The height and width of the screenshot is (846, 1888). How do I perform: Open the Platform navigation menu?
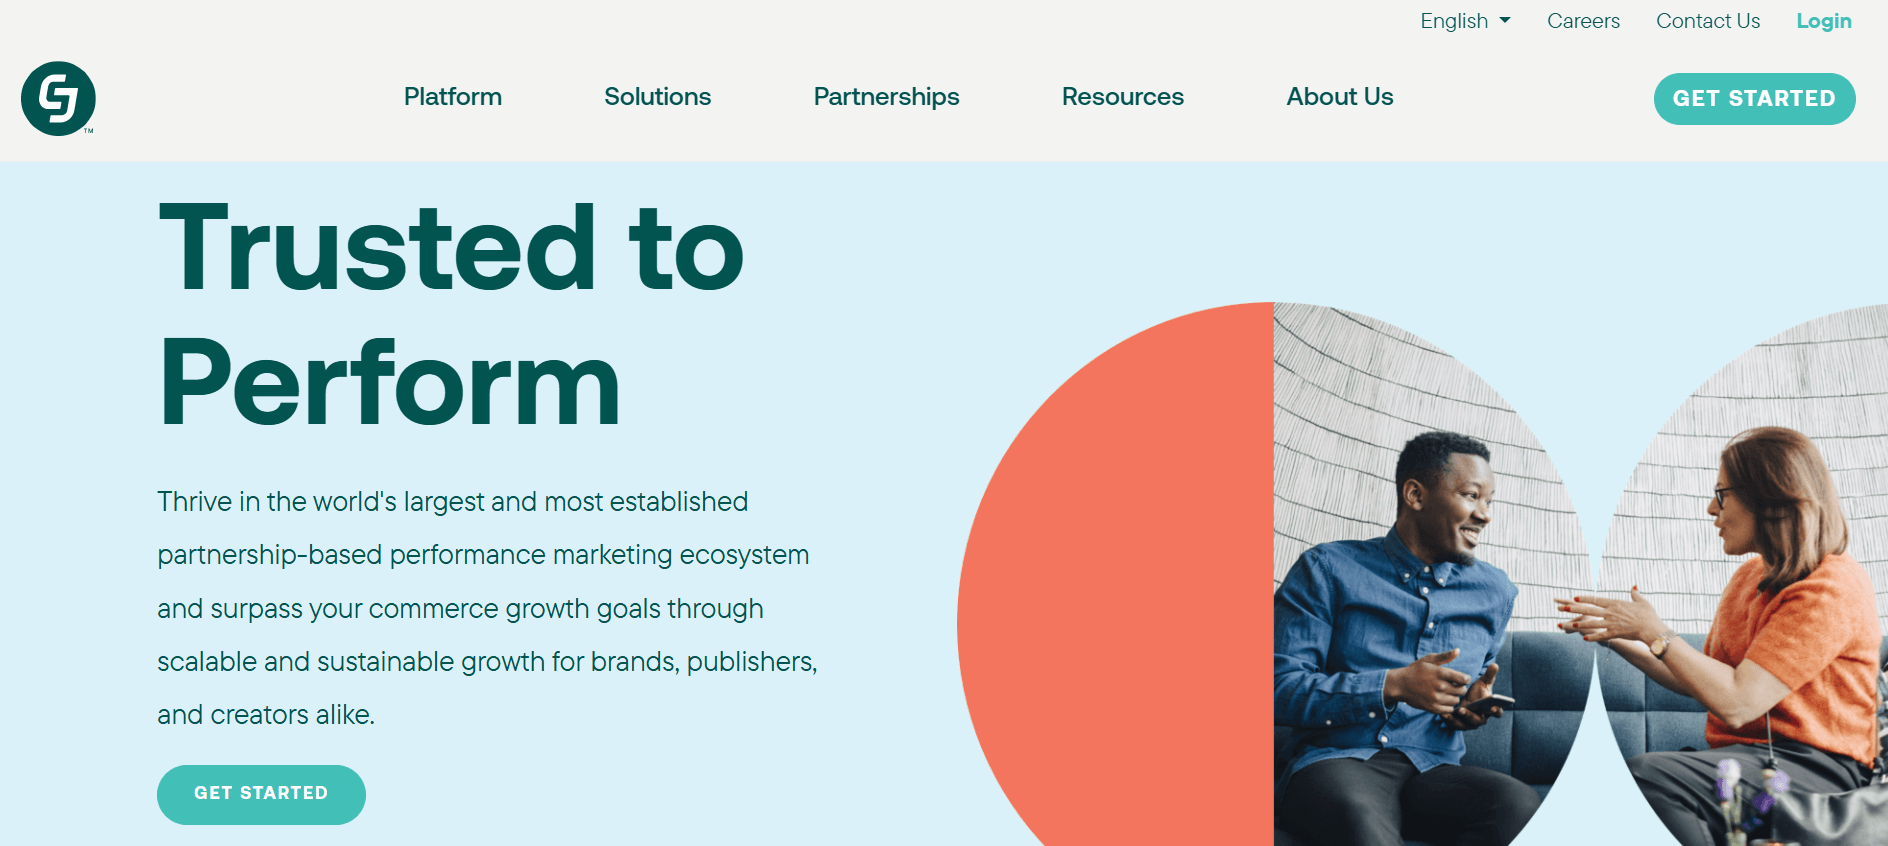coord(452,97)
